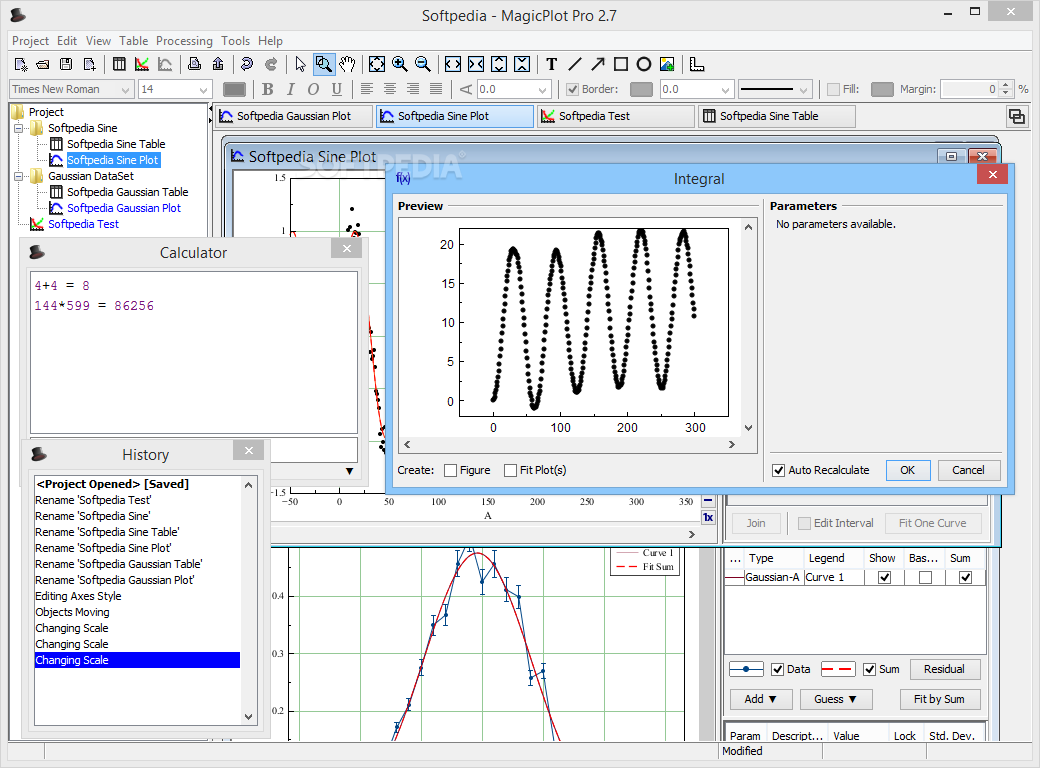1040x768 pixels.
Task: Collapse the Softpedia Sine folder
Action: [19, 128]
